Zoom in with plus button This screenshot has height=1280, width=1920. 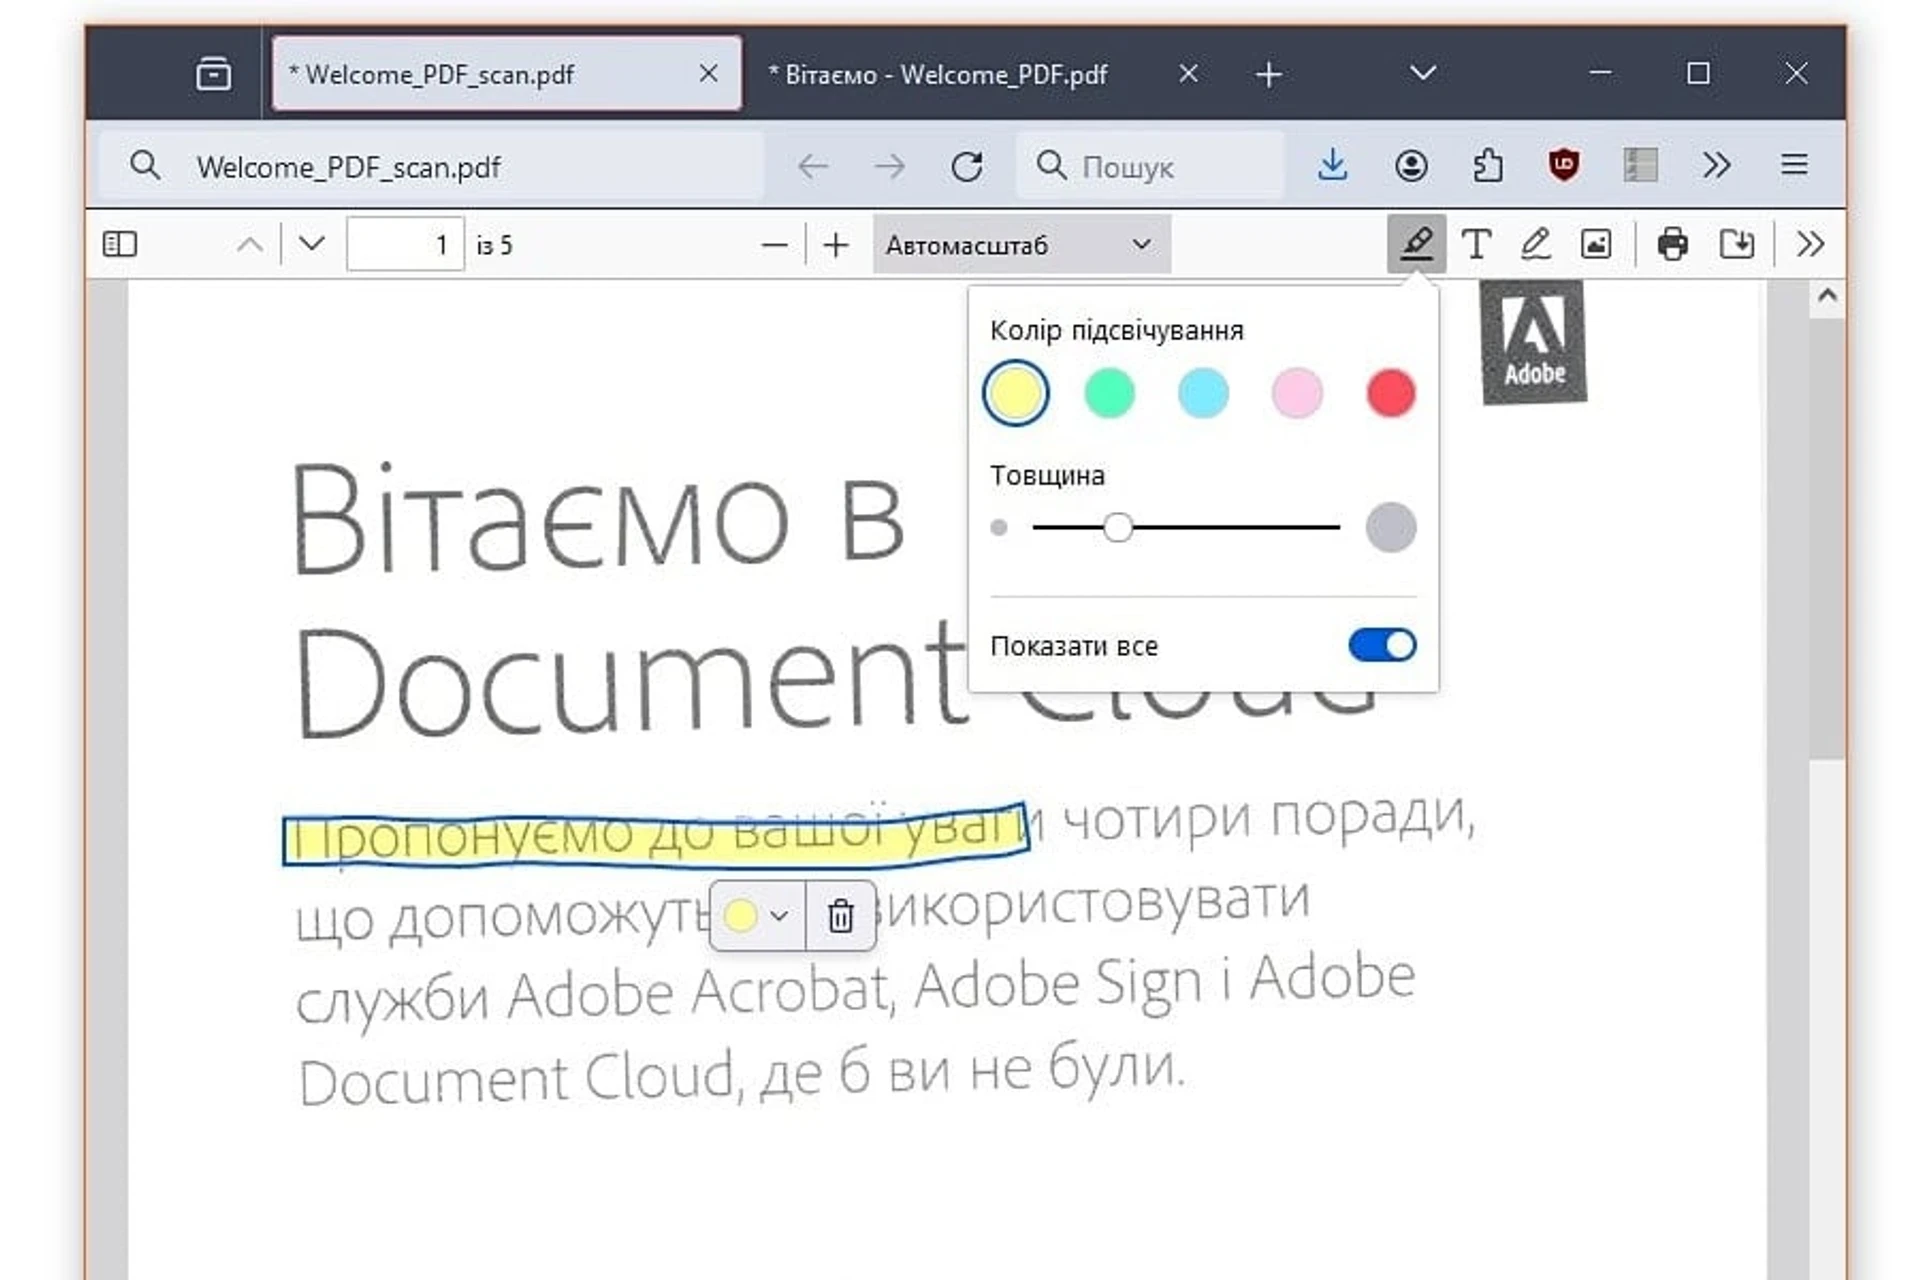(836, 244)
